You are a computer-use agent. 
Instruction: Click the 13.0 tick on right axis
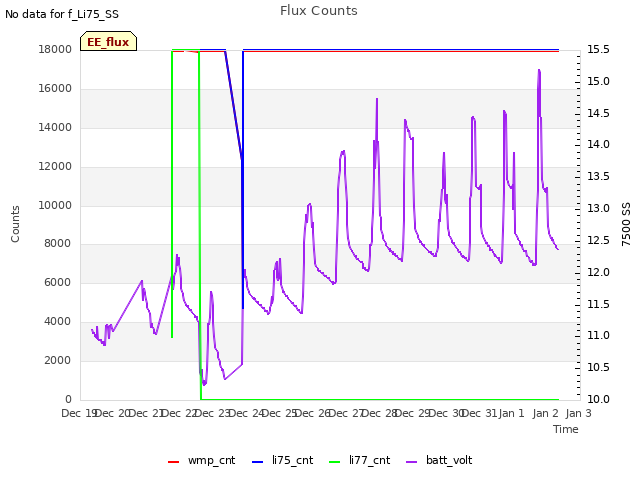point(598,208)
